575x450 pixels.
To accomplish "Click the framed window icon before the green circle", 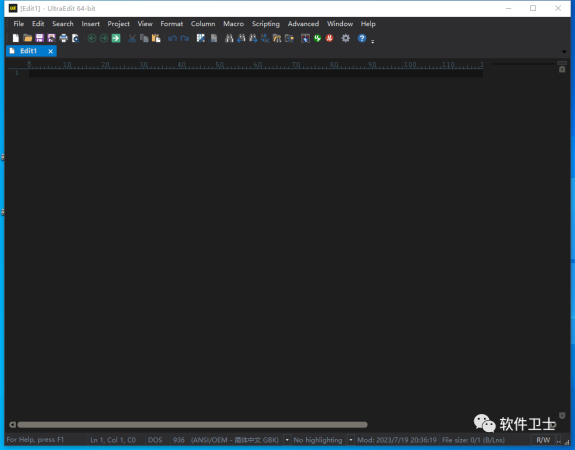I will pos(305,38).
